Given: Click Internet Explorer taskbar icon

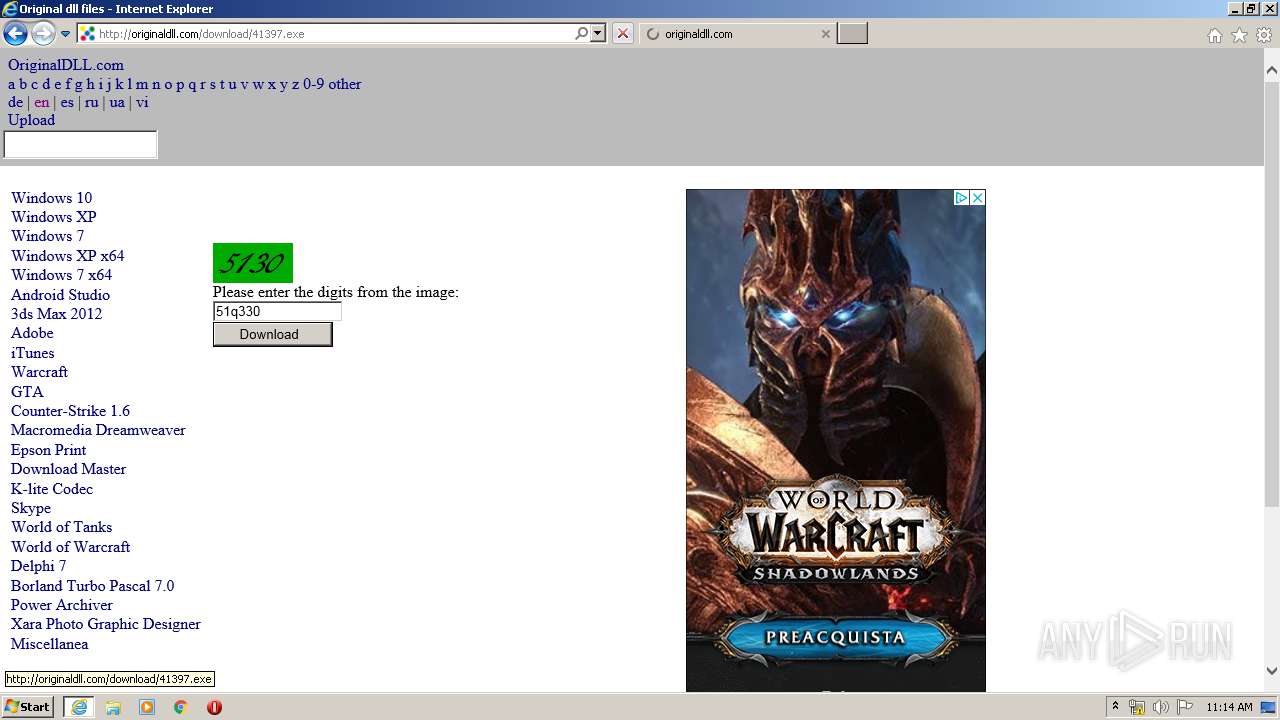Looking at the screenshot, I should coord(79,707).
